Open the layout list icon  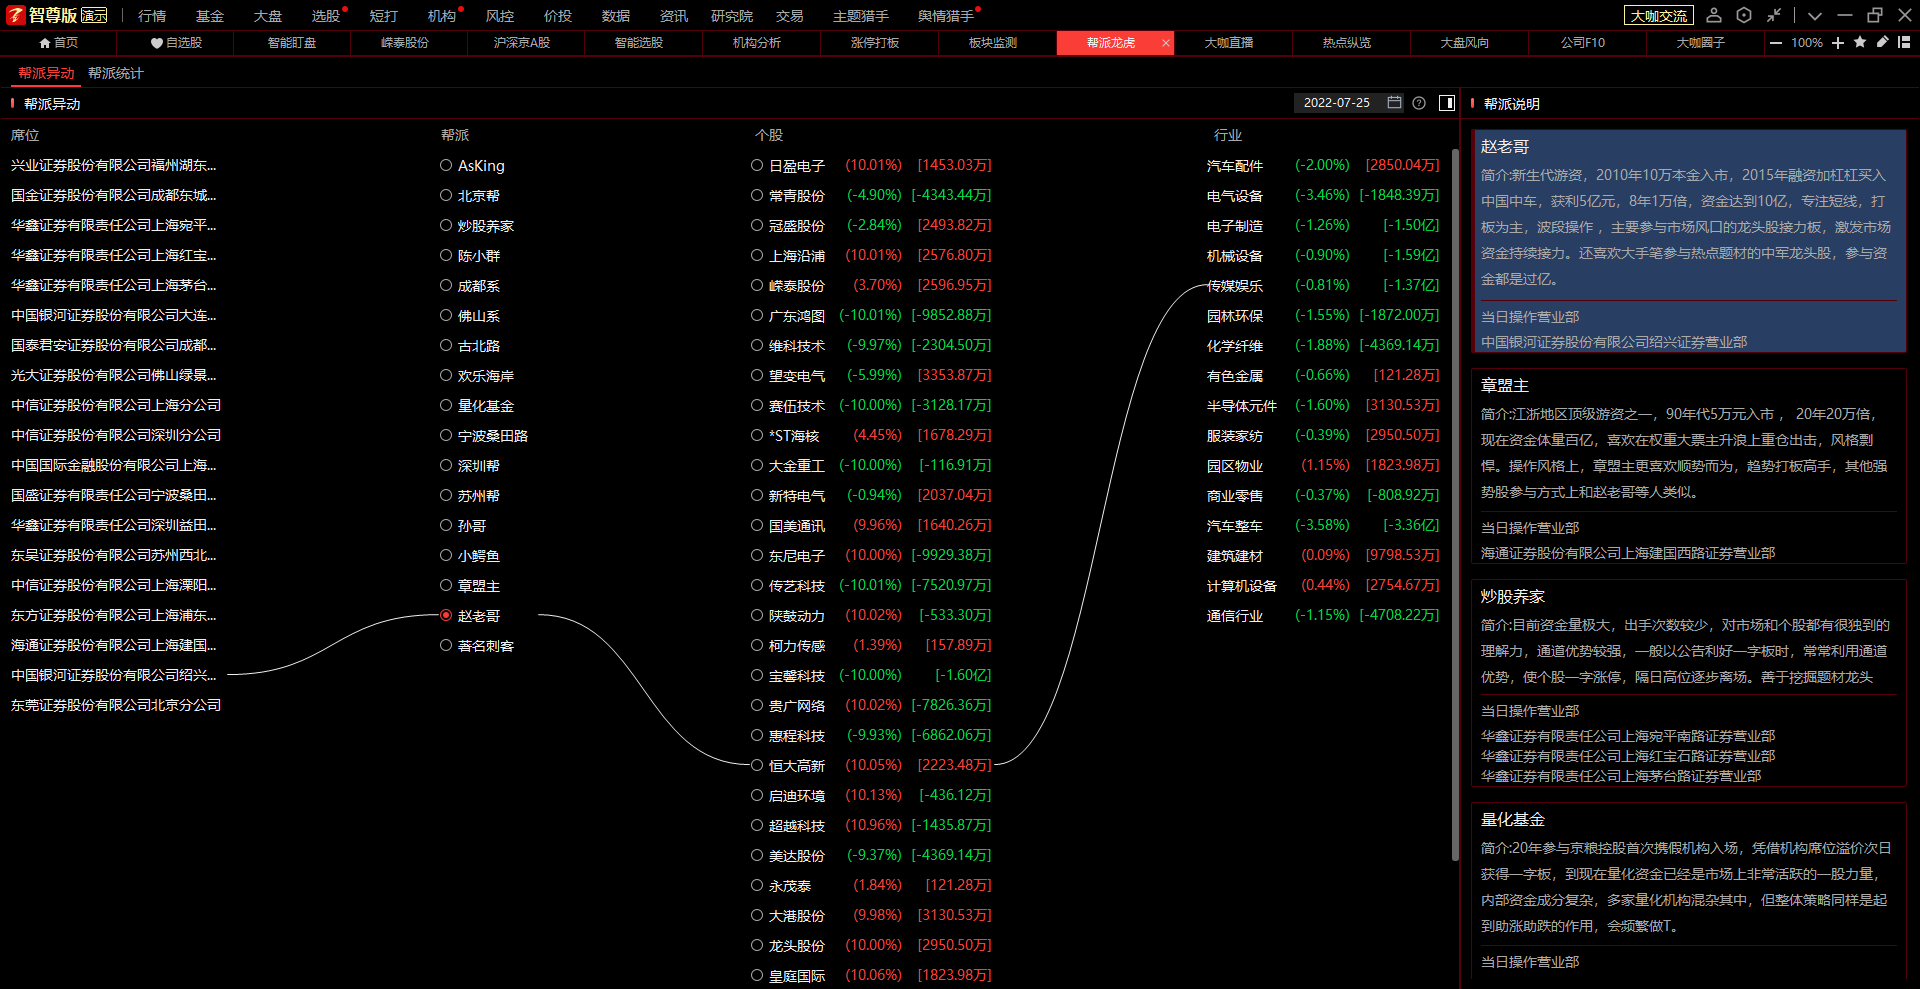(1904, 42)
